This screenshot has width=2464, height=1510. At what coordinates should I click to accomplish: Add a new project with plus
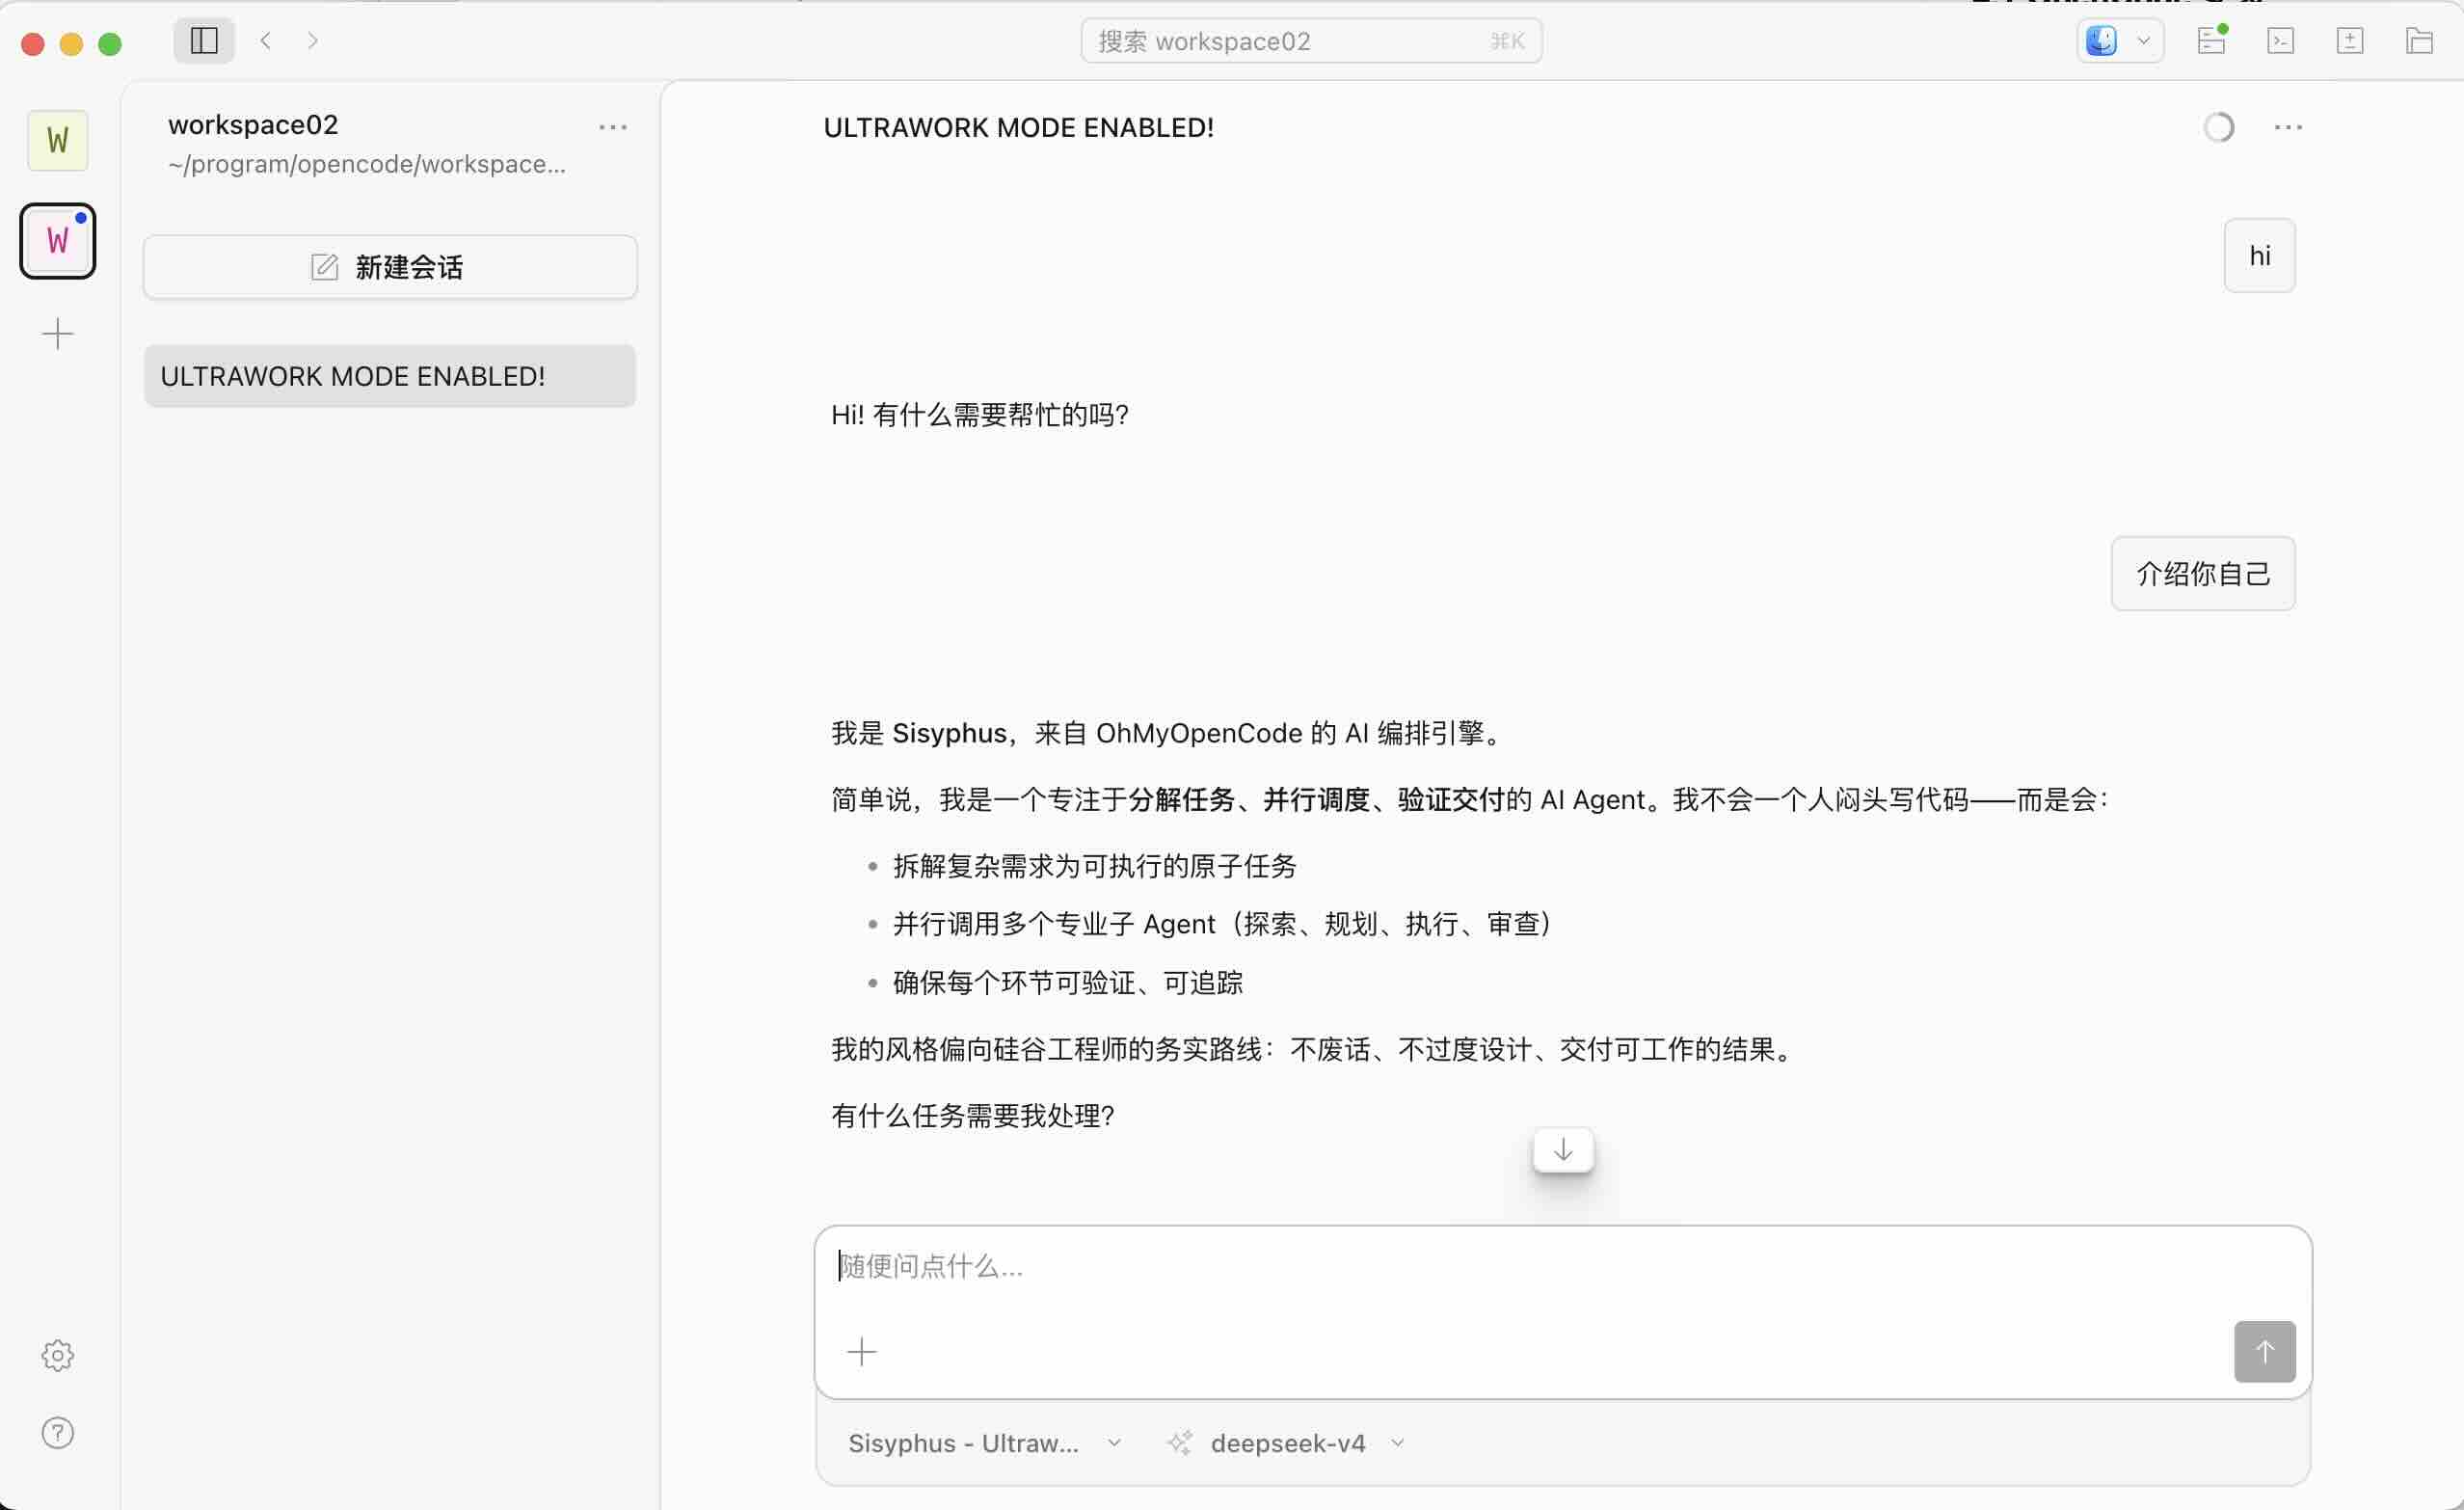point(58,333)
